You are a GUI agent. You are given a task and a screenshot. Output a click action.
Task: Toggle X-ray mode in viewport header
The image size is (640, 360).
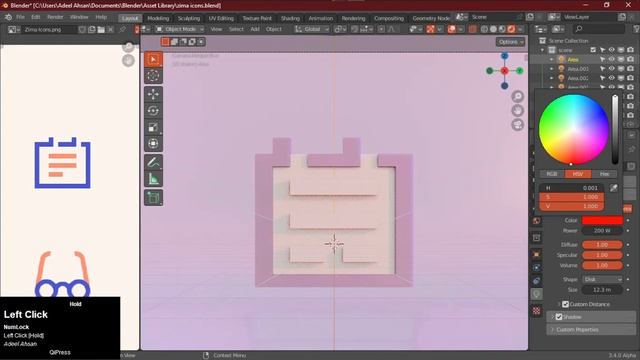click(x=472, y=29)
